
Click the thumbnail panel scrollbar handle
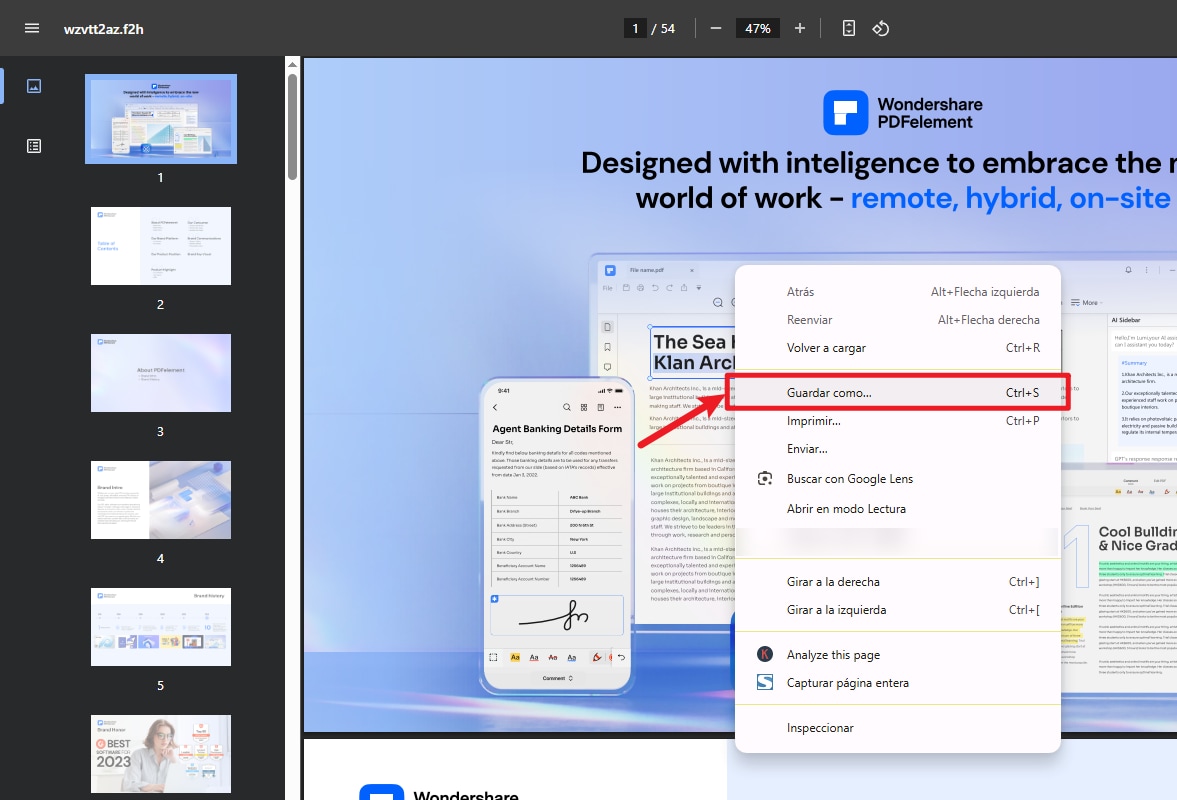coord(292,126)
